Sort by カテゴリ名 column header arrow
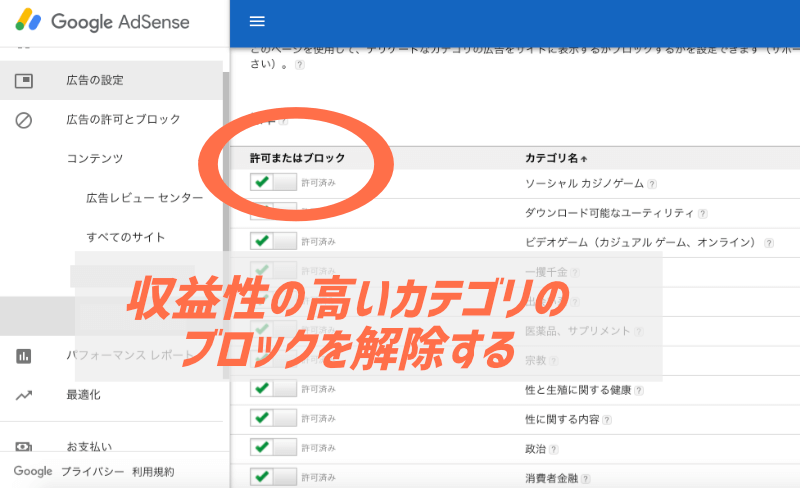Screen dimensions: 800x488 pyautogui.click(x=584, y=159)
